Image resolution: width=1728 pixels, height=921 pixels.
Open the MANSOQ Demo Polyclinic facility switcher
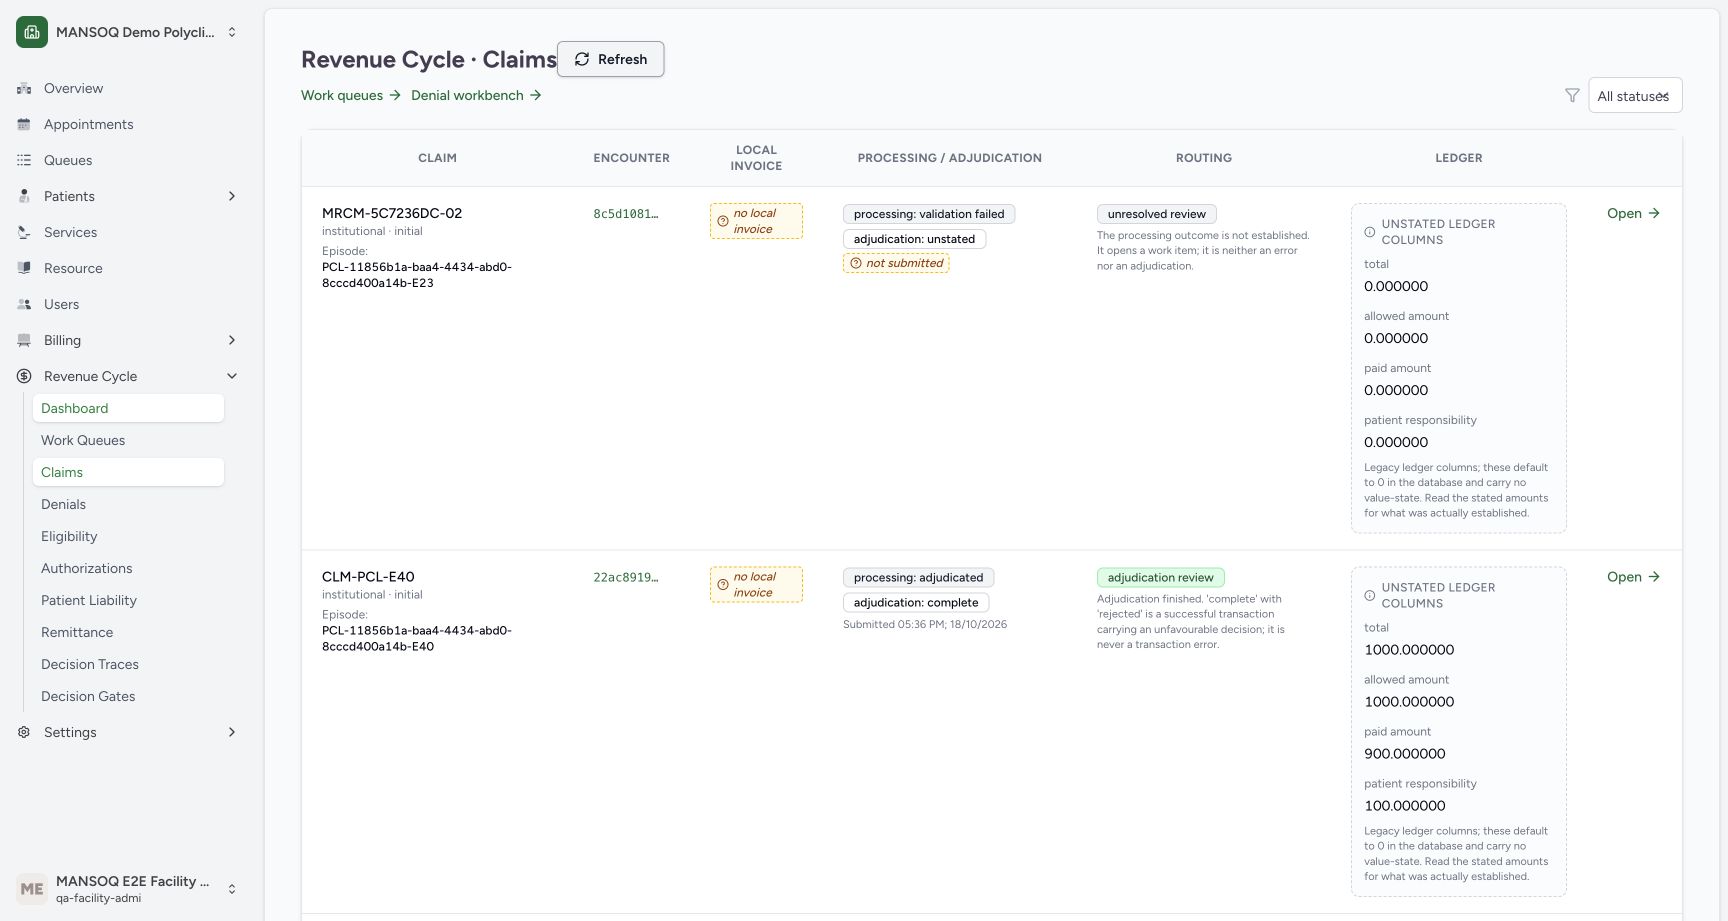(128, 32)
